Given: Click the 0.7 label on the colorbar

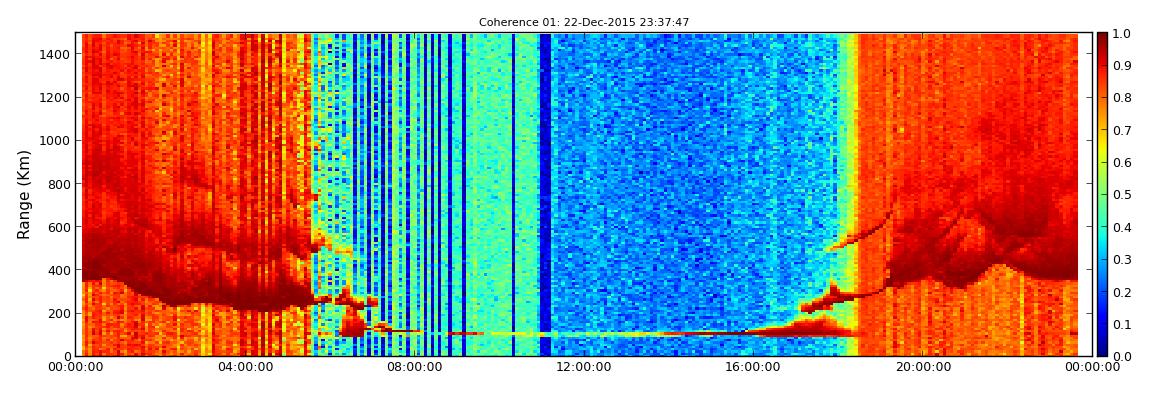Looking at the screenshot, I should 1123,131.
